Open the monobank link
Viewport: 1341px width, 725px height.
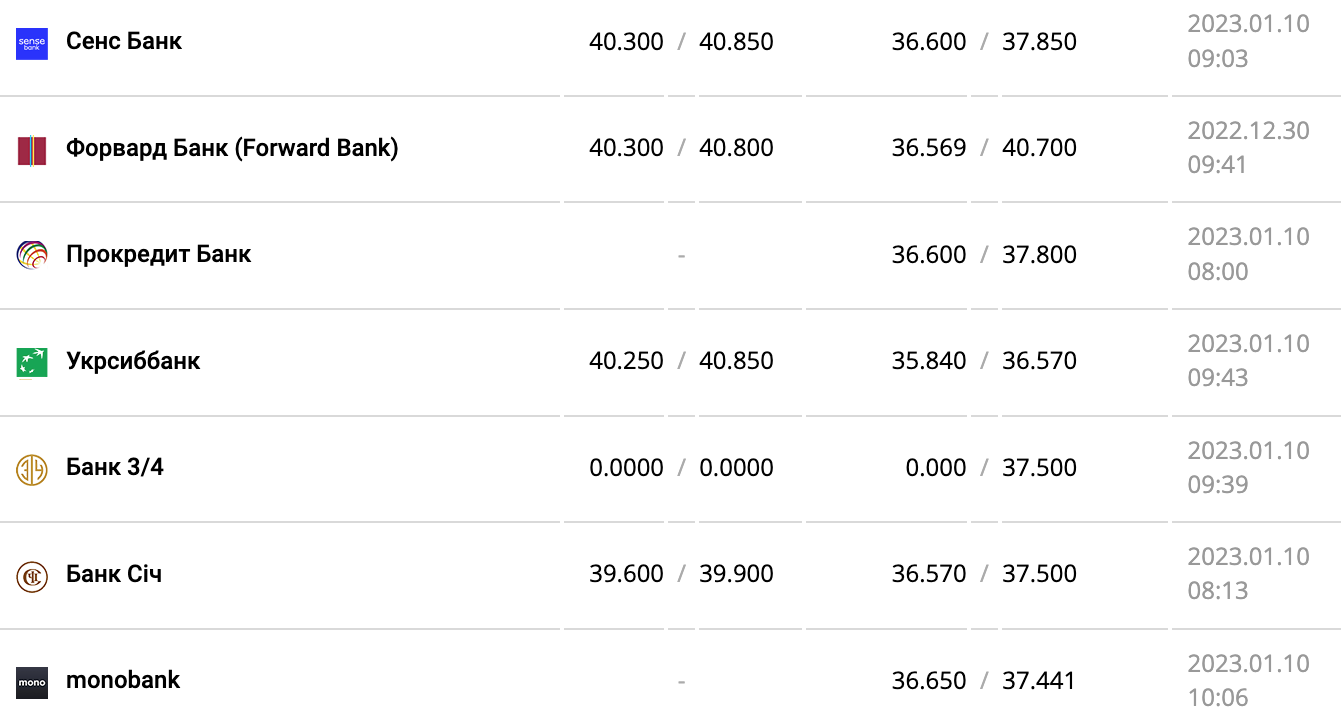(x=123, y=680)
